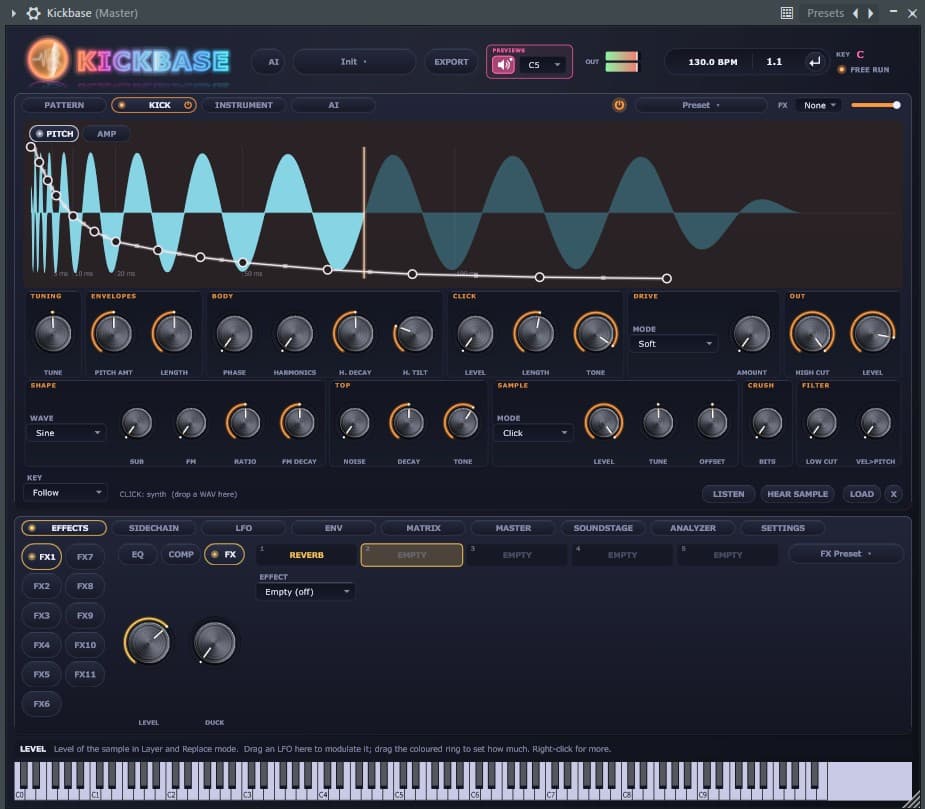
Task: Open the plugin gear settings icon
Action: coord(34,13)
